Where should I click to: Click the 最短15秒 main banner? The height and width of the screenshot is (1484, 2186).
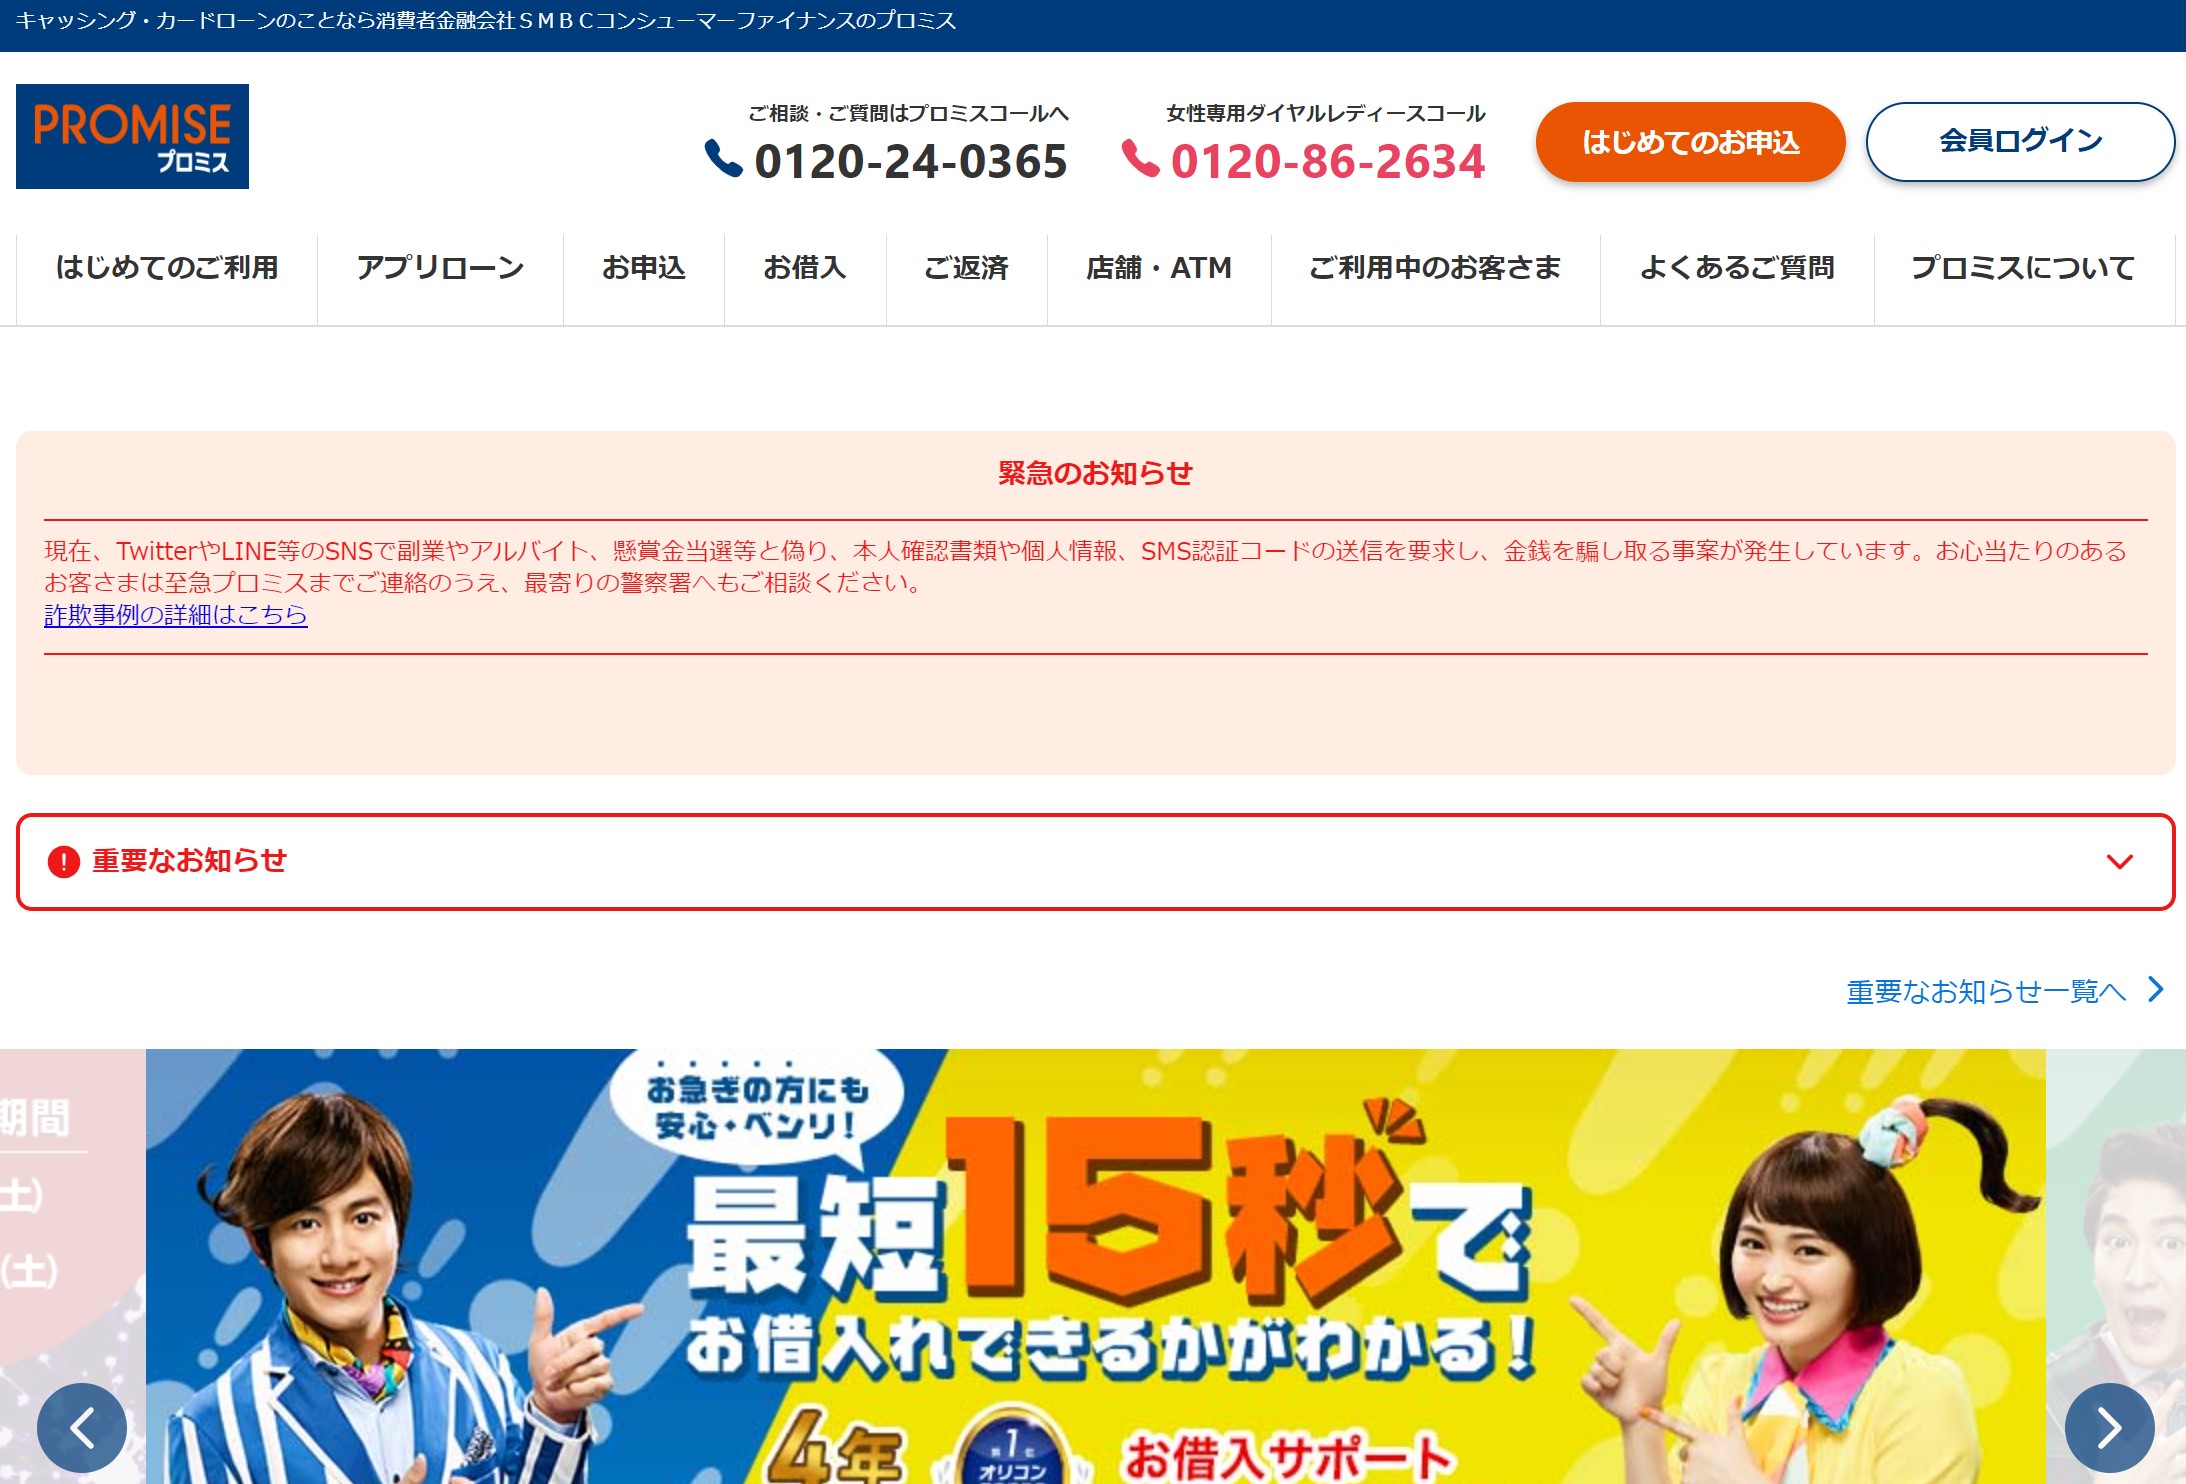[1095, 1266]
